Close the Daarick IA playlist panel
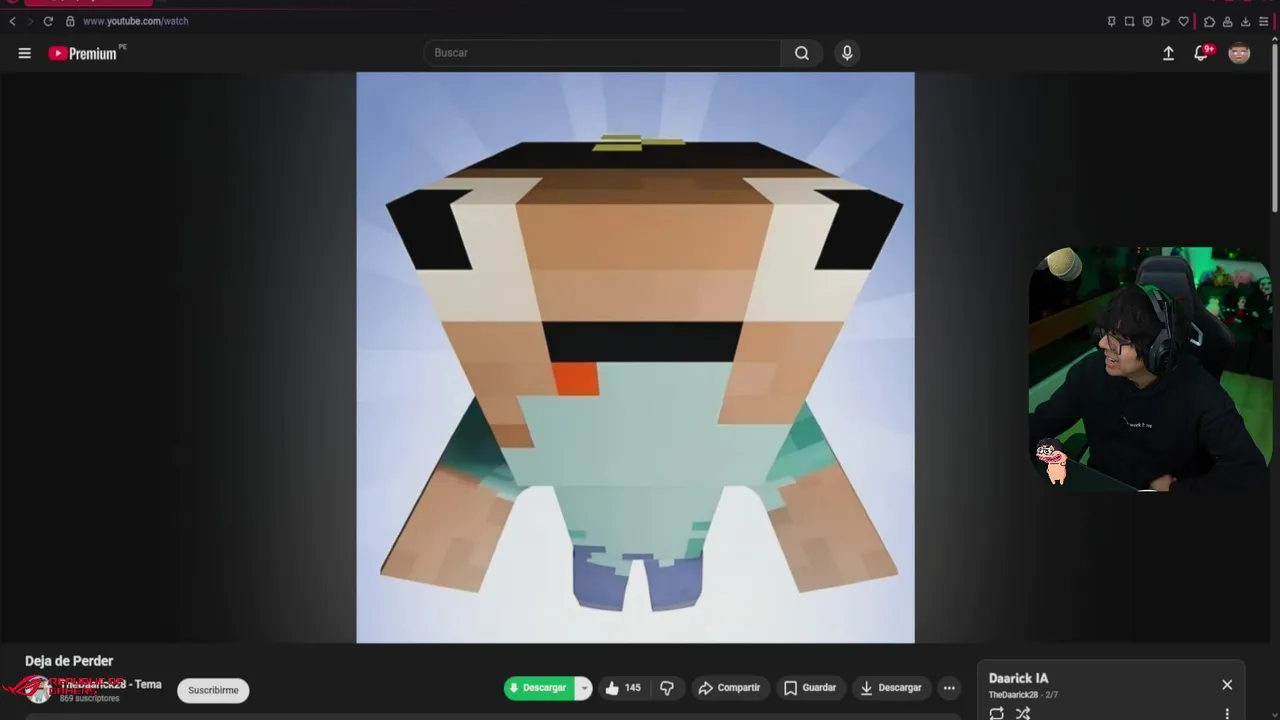 (1227, 685)
